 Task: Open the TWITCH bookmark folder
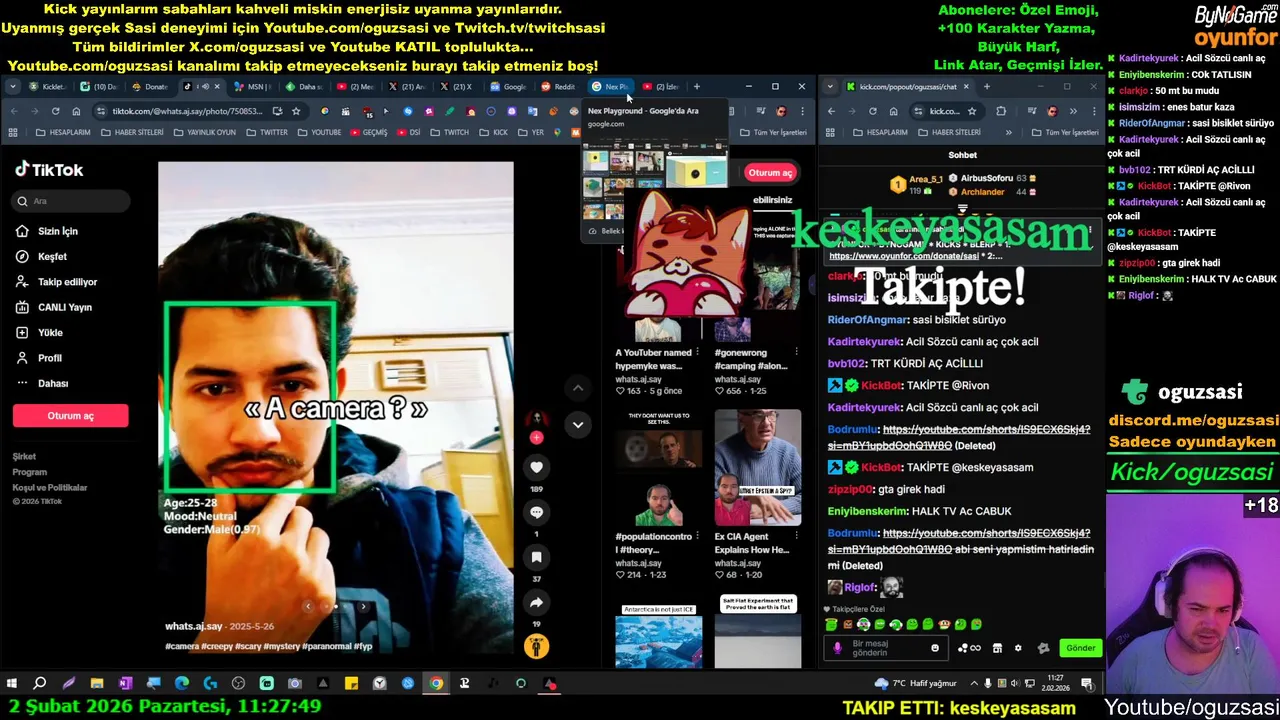tap(450, 132)
